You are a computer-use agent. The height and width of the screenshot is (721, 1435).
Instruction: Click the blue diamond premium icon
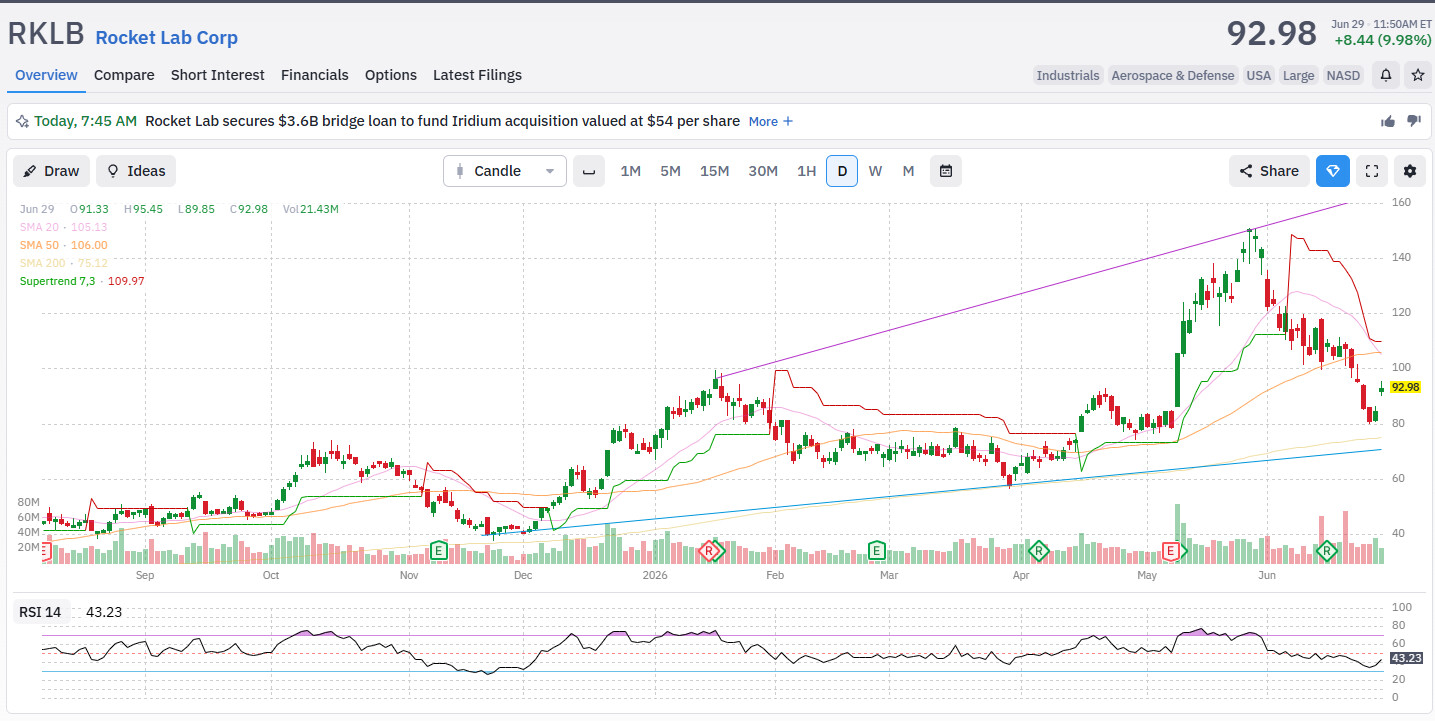(1333, 171)
